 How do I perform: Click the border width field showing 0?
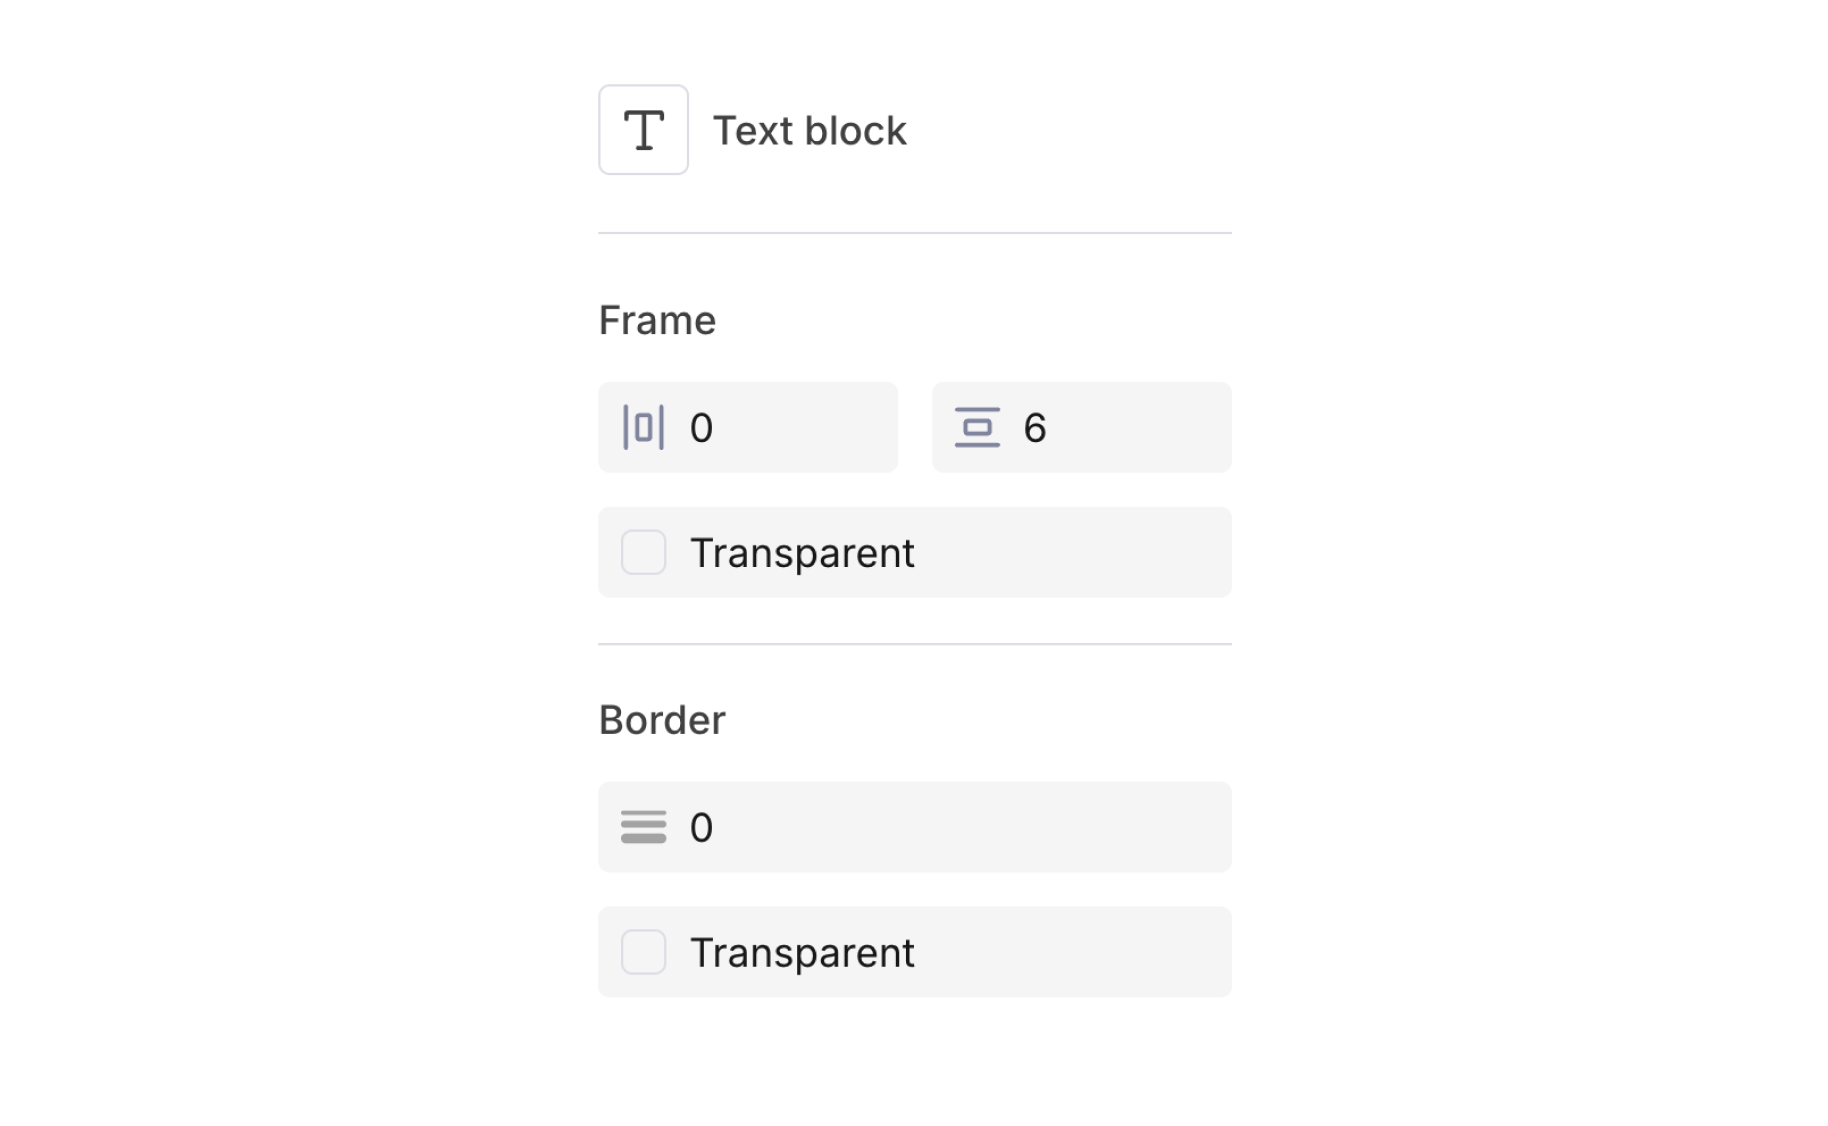click(x=900, y=827)
